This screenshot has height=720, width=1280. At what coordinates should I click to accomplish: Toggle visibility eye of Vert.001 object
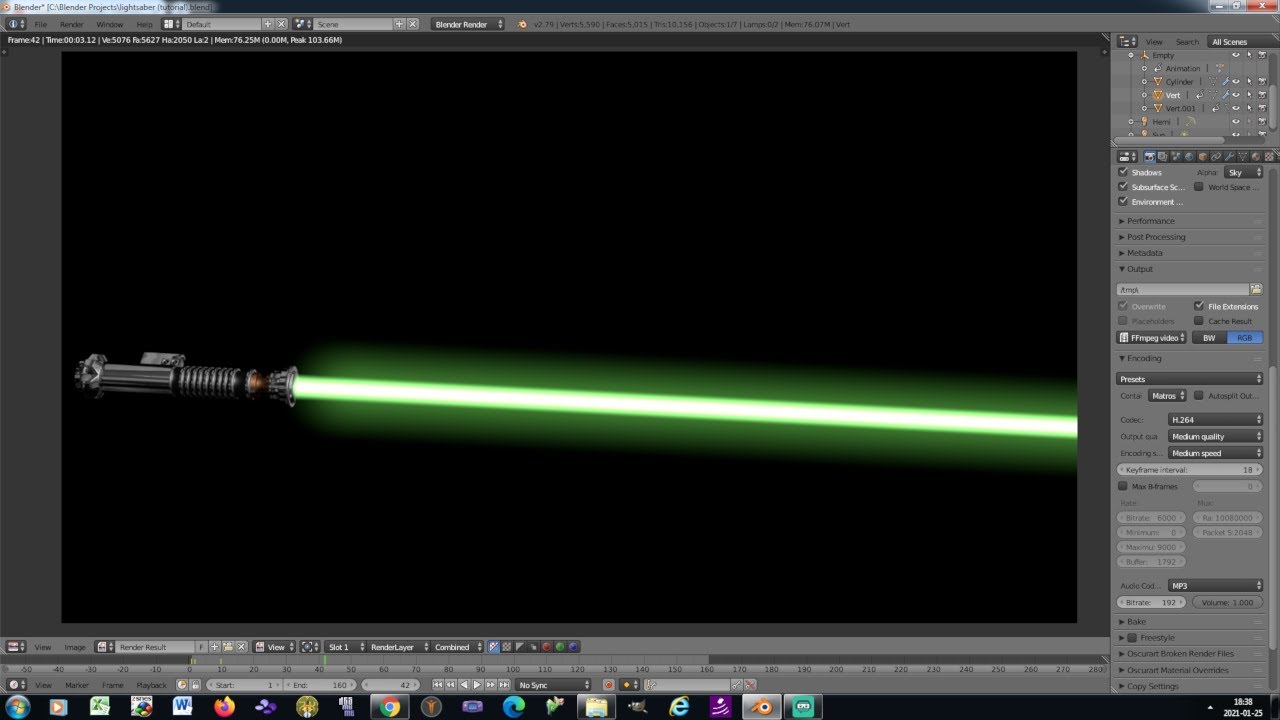click(x=1236, y=108)
